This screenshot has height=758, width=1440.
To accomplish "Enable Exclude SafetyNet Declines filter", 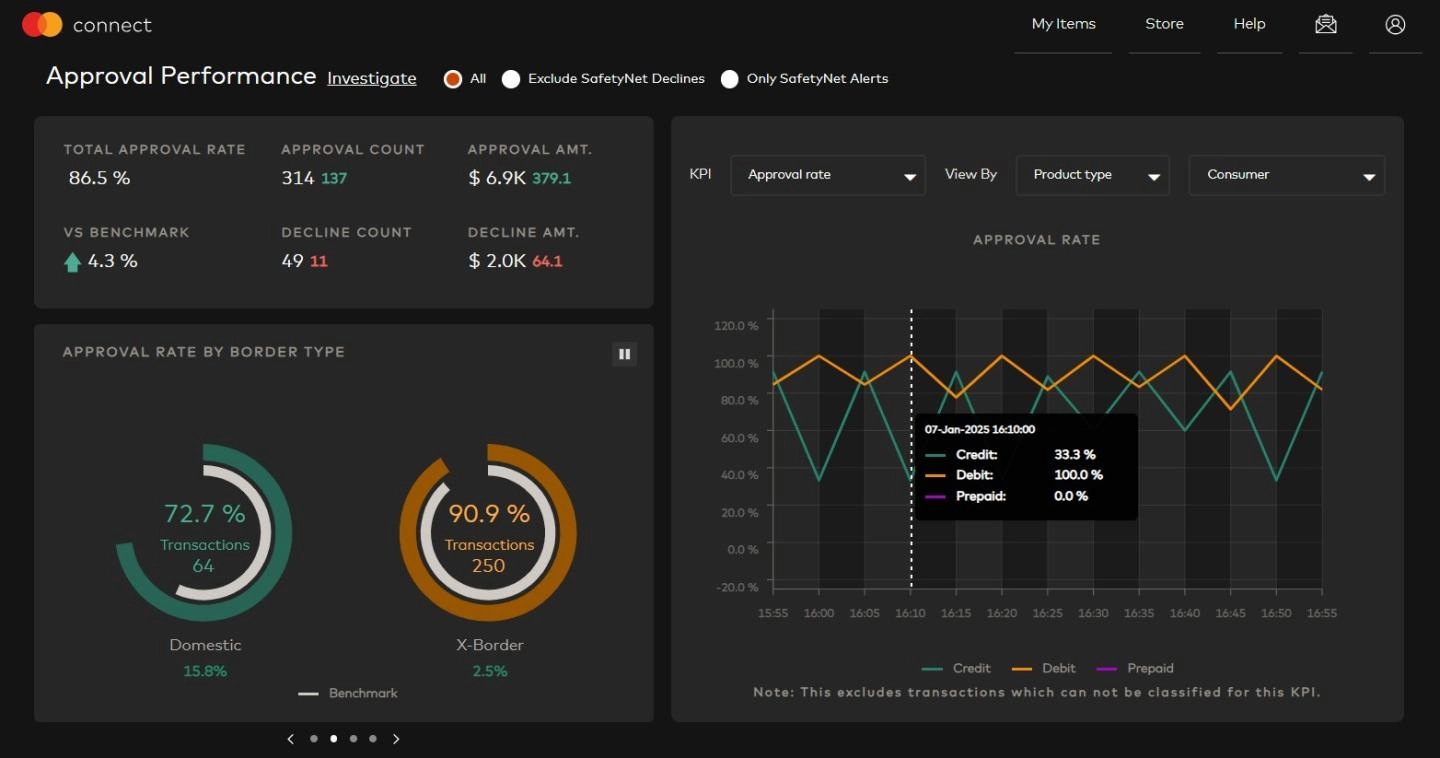I will [511, 78].
